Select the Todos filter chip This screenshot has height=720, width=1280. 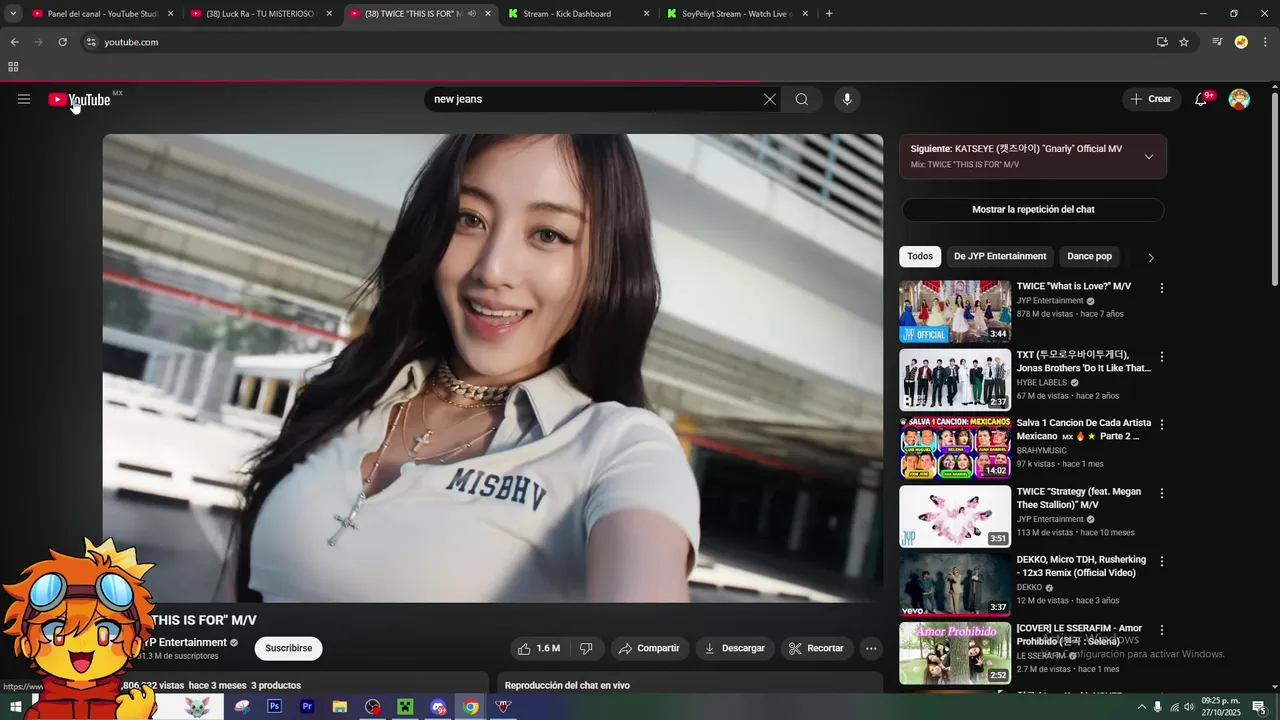click(920, 256)
